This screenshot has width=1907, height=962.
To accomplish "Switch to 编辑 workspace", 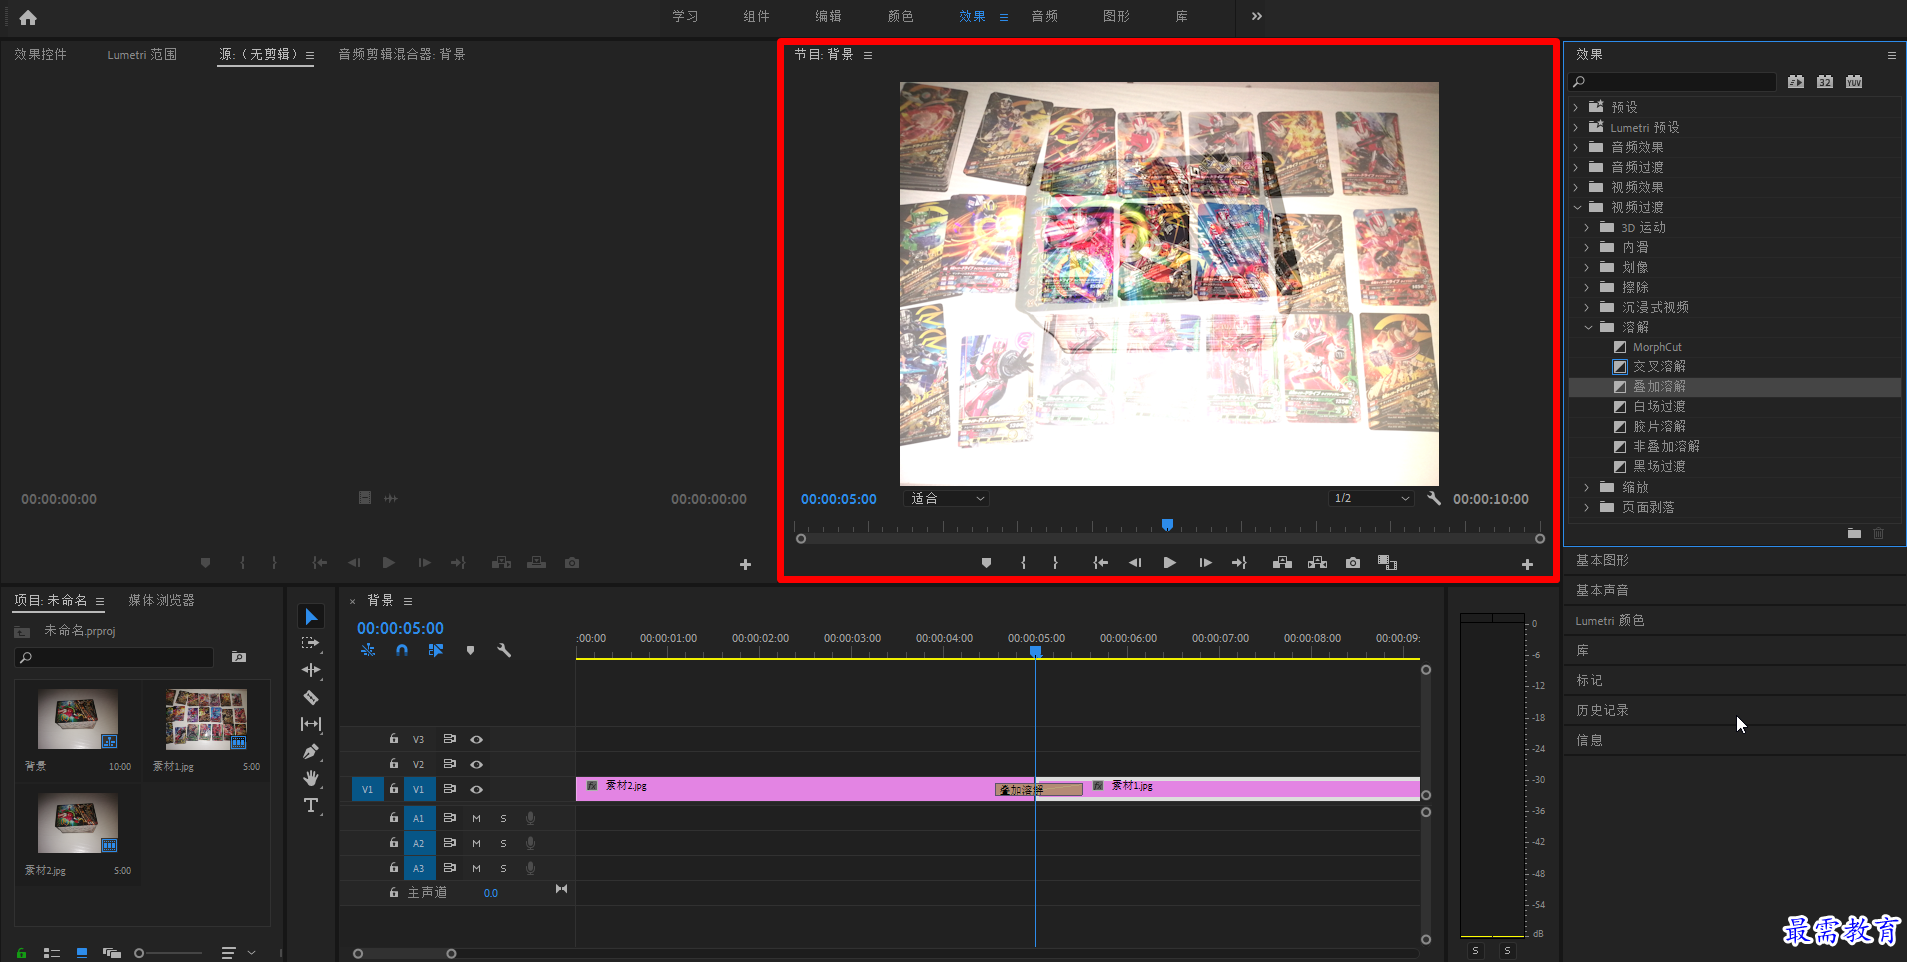I will (x=828, y=16).
